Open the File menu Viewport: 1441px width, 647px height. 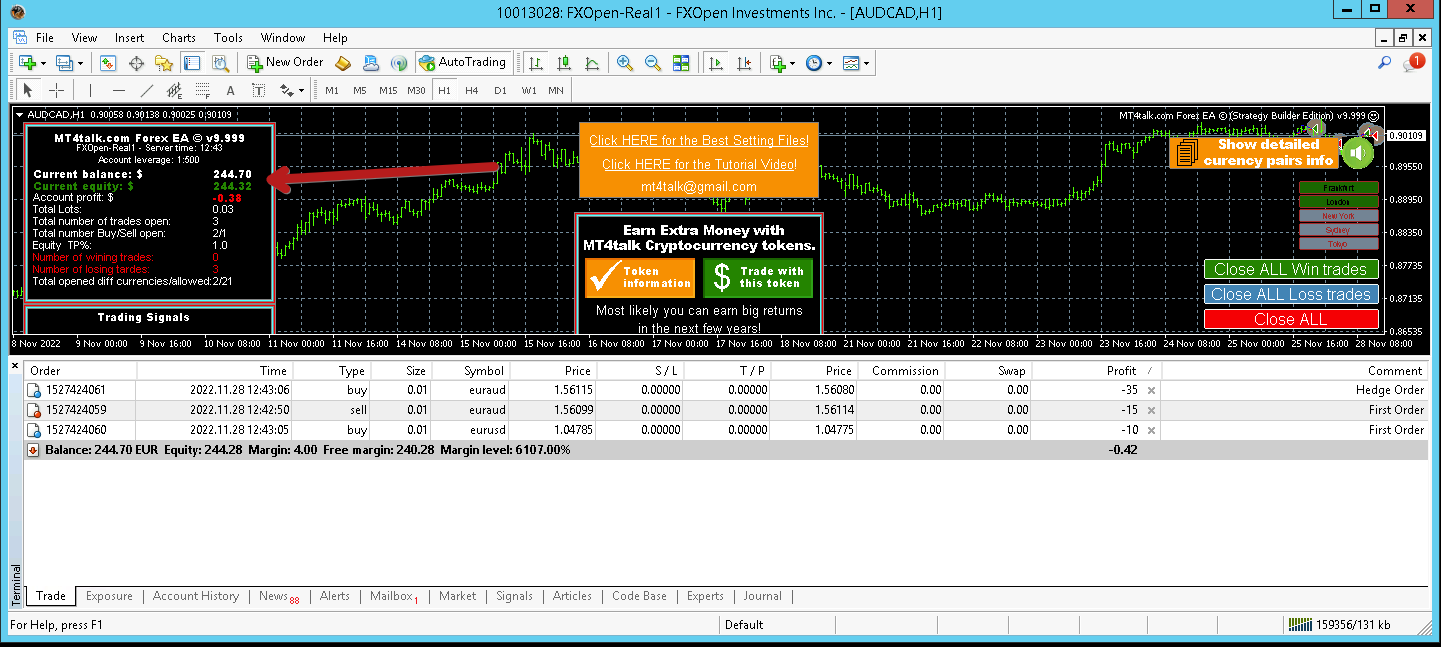[45, 38]
